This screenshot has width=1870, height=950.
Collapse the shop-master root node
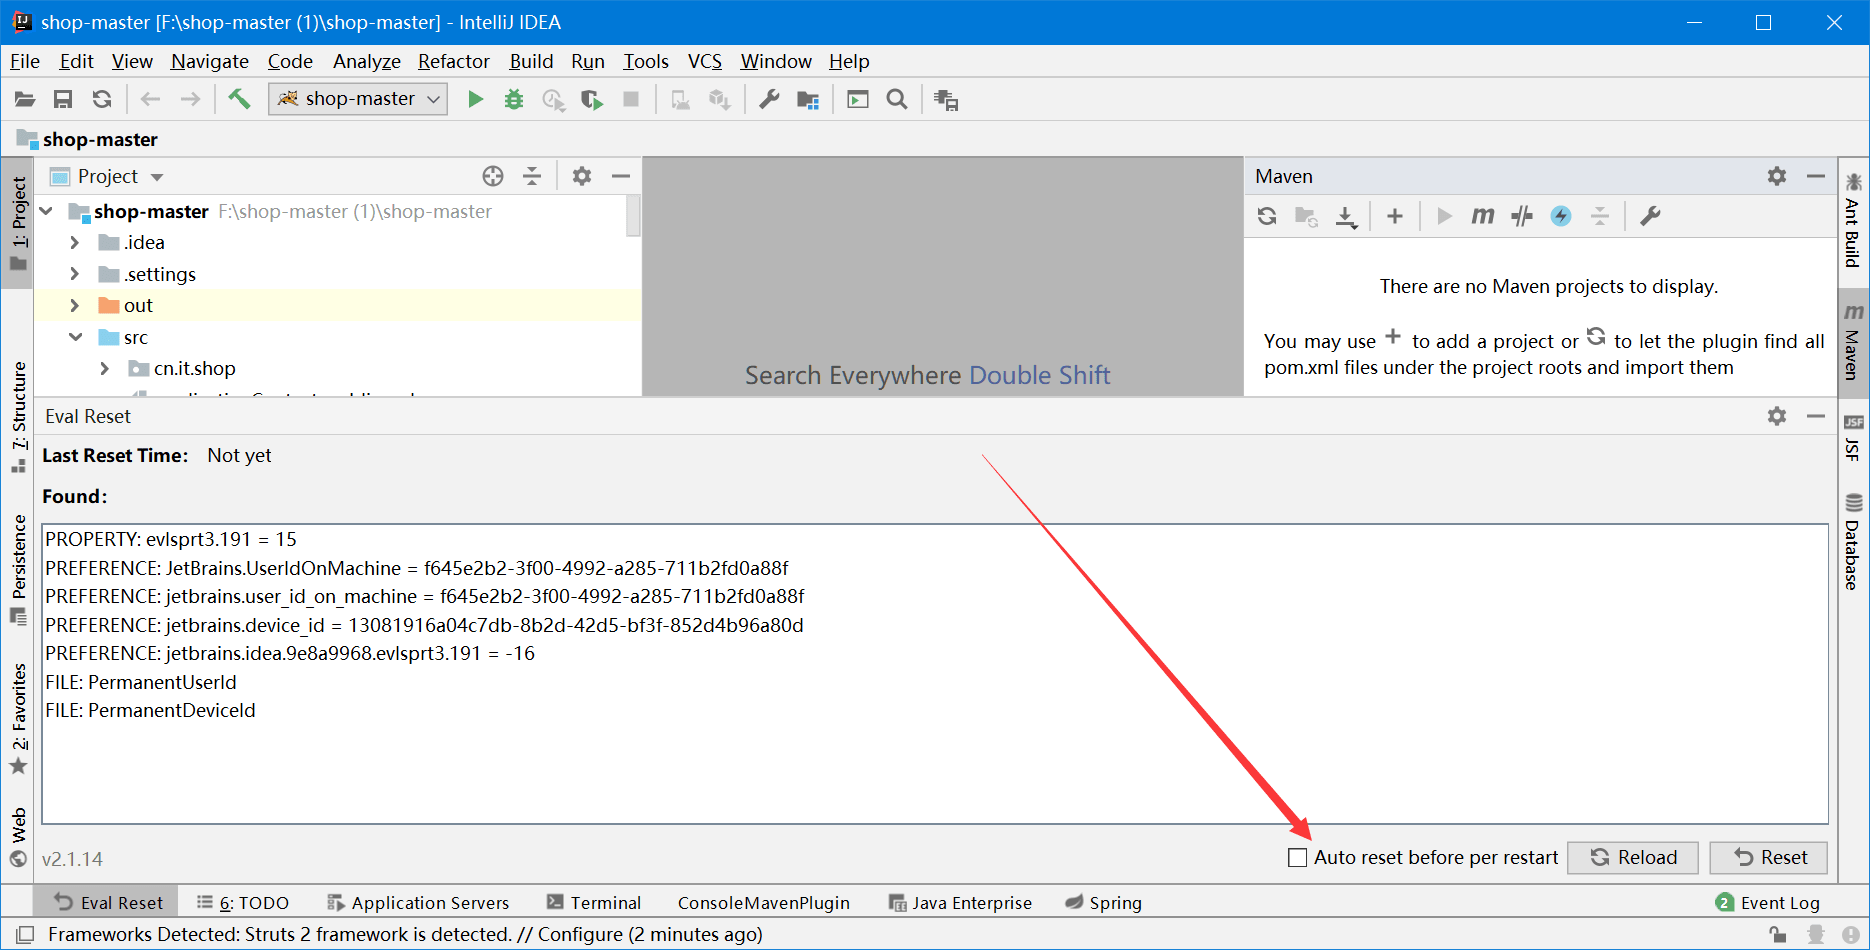(46, 211)
